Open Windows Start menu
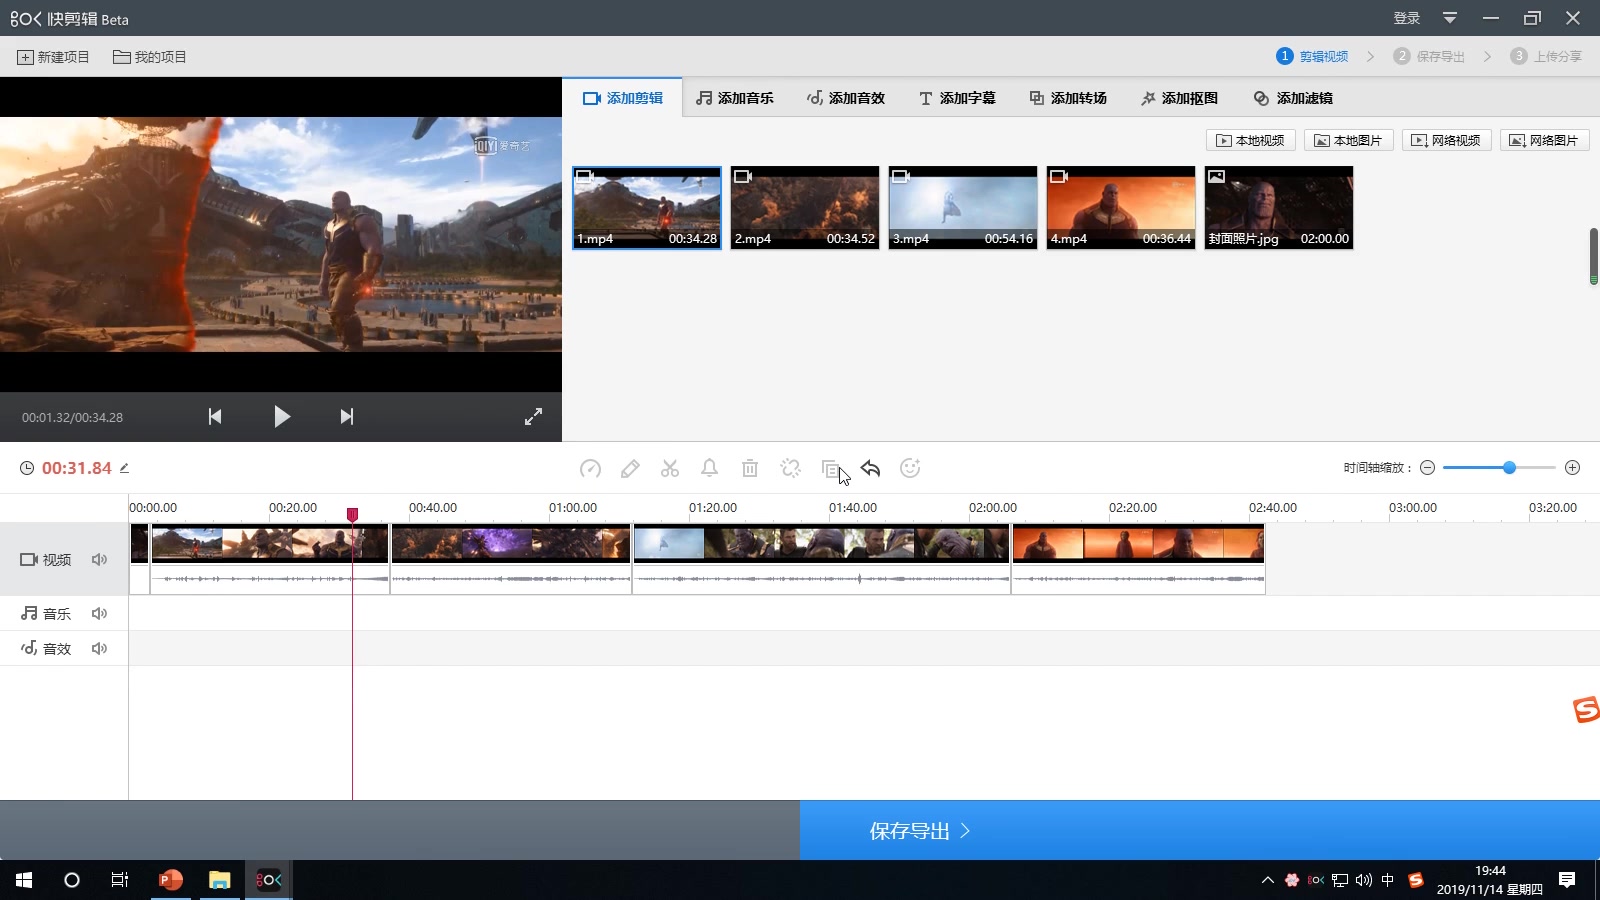 (24, 880)
